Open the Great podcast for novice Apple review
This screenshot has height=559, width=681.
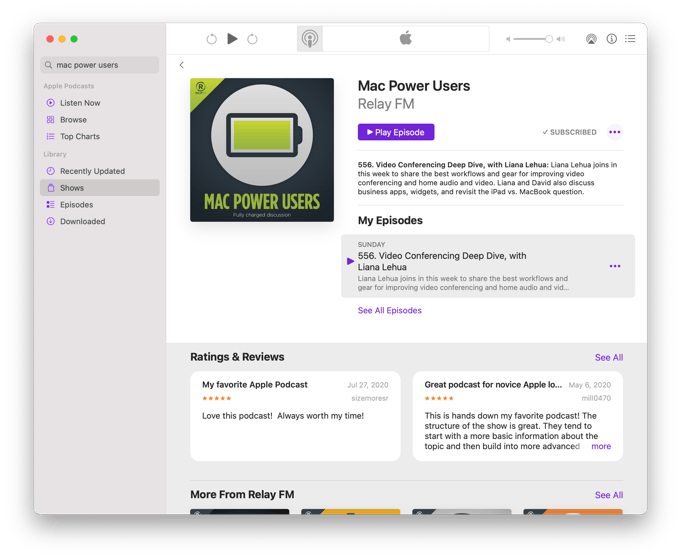[x=518, y=416]
